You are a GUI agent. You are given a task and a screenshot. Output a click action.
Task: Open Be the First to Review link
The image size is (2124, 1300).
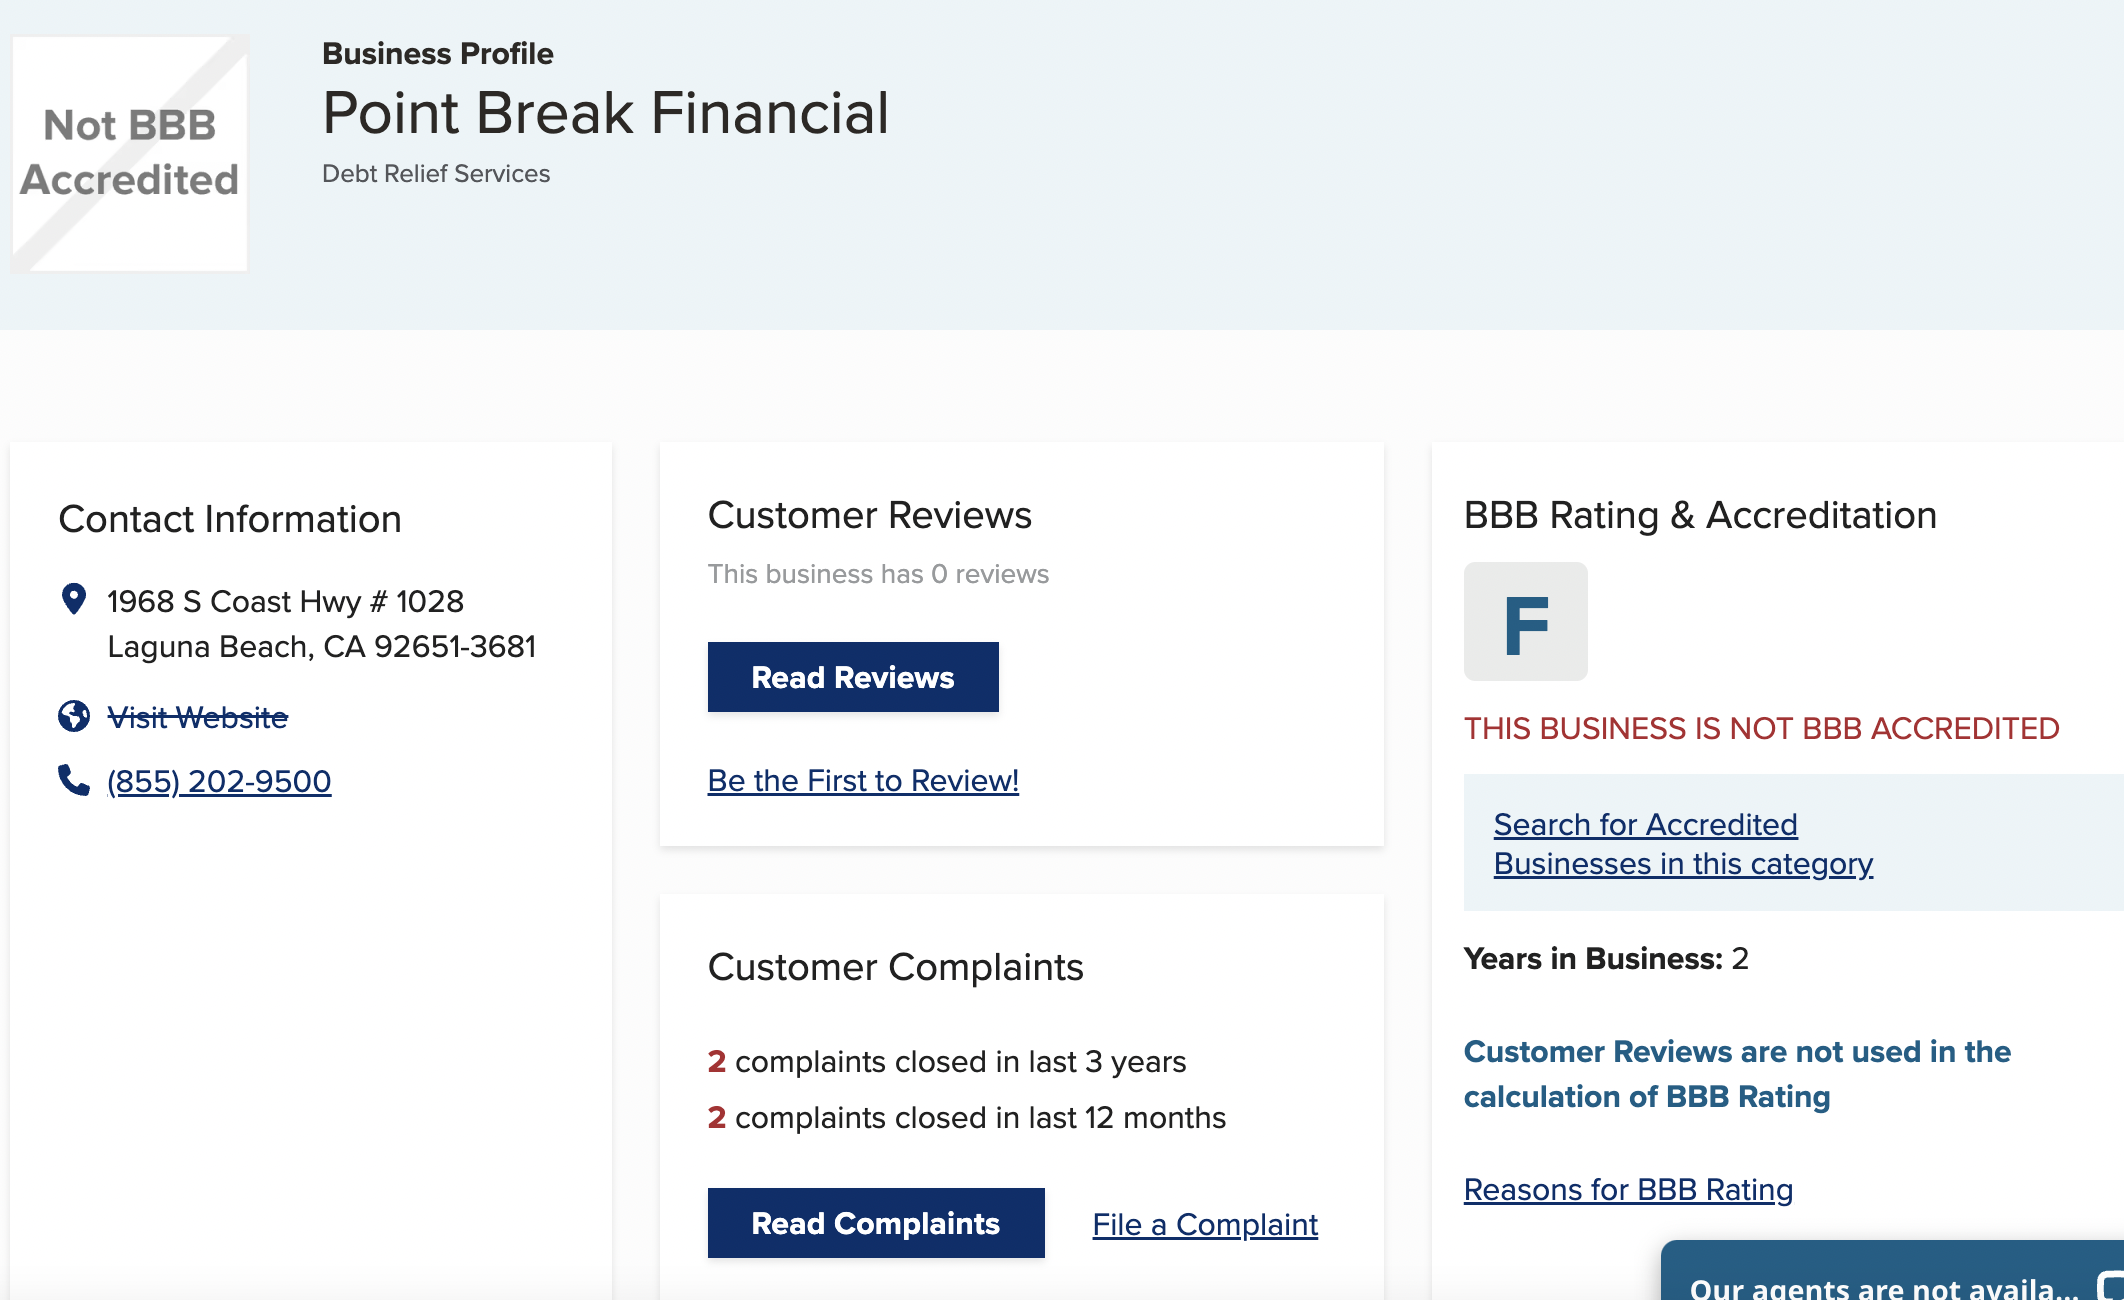(862, 780)
